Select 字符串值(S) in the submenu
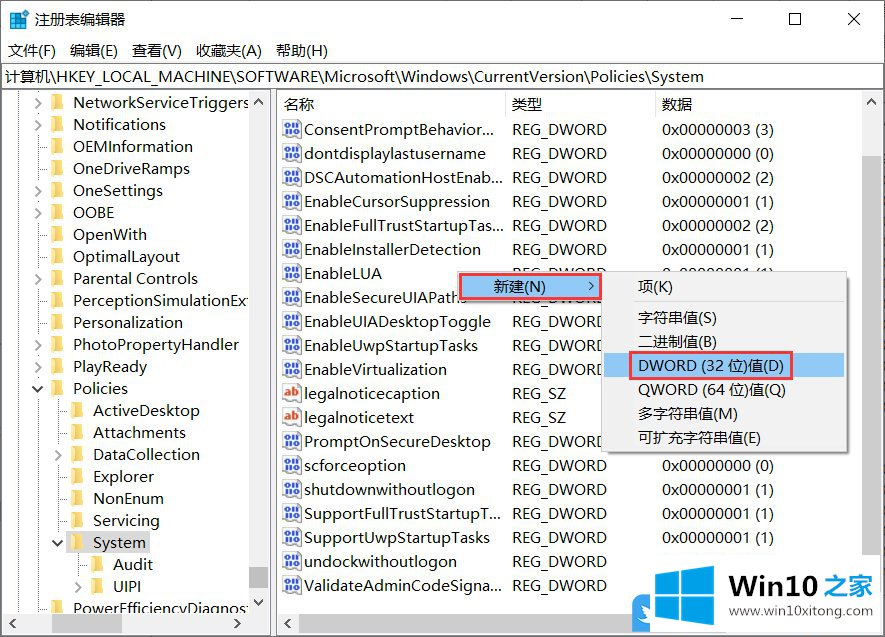 pyautogui.click(x=724, y=318)
